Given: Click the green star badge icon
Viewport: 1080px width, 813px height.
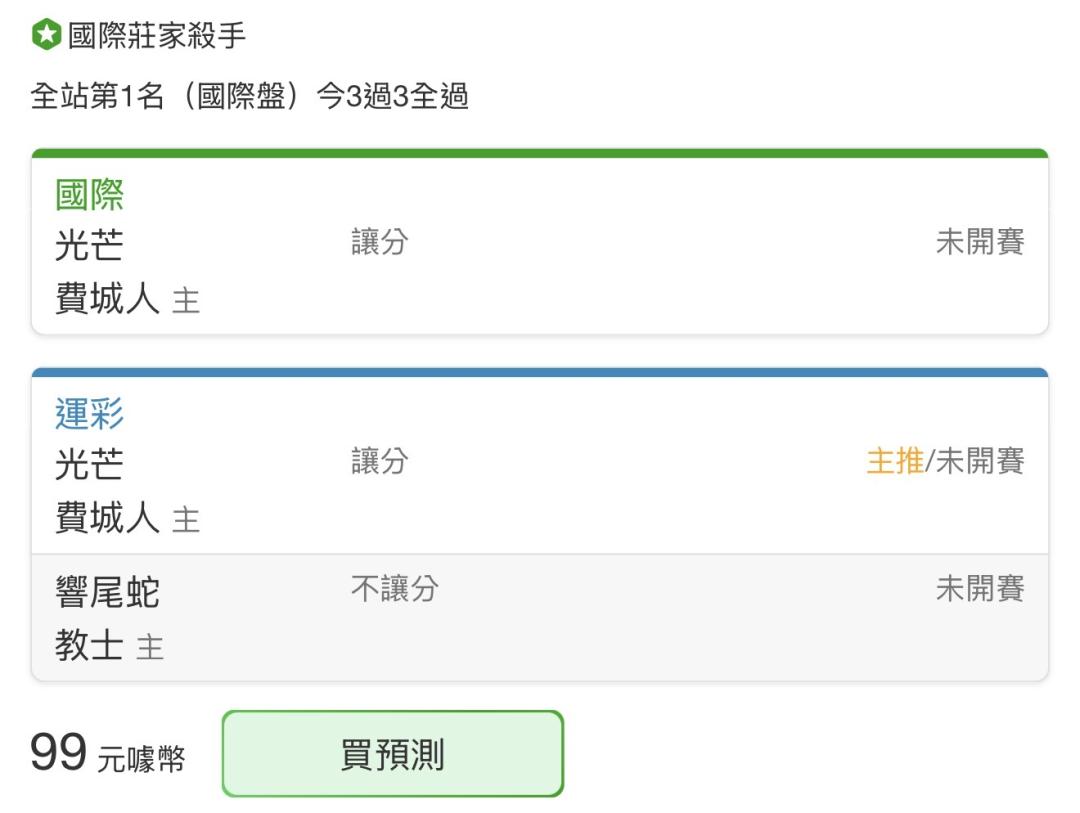Looking at the screenshot, I should (46, 34).
